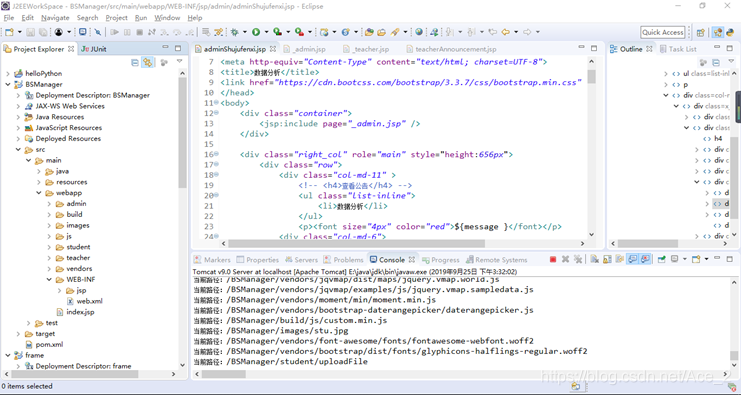Image resolution: width=741 pixels, height=395 pixels.
Task: Click the Search flashlight toolbar icon
Action: [395, 32]
